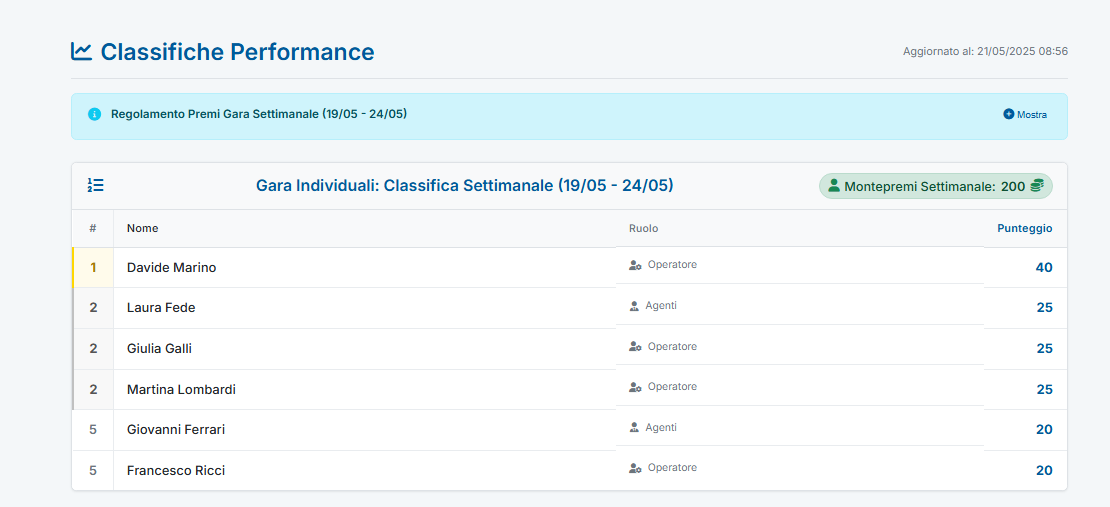Click the Montepremi Settimanale 200 badge
The image size is (1110, 507).
coord(936,186)
